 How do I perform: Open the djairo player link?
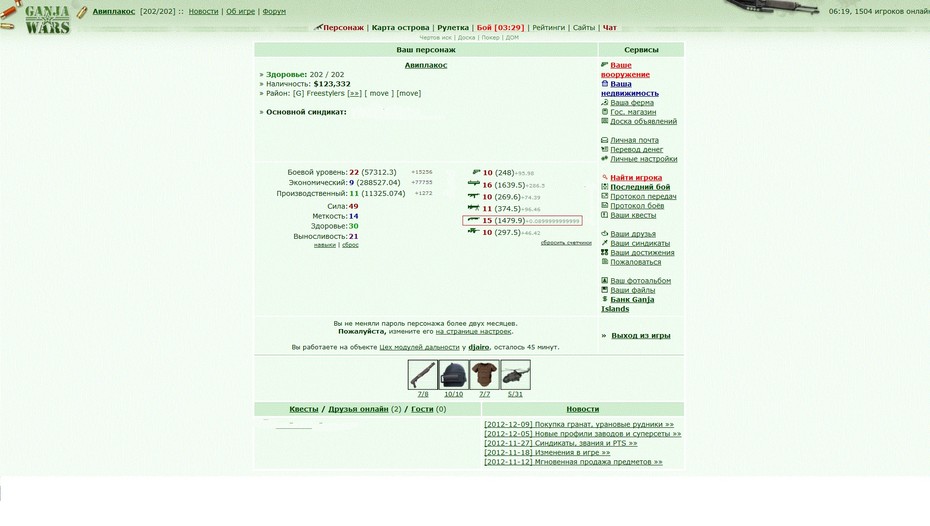(479, 347)
